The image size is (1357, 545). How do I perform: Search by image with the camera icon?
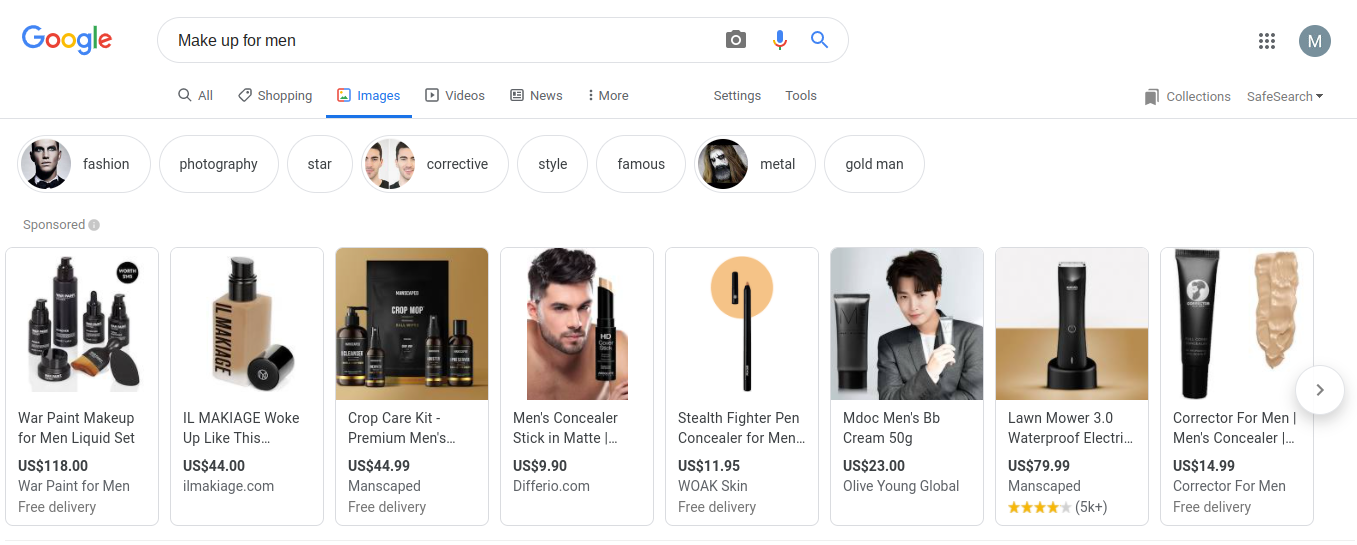click(736, 40)
